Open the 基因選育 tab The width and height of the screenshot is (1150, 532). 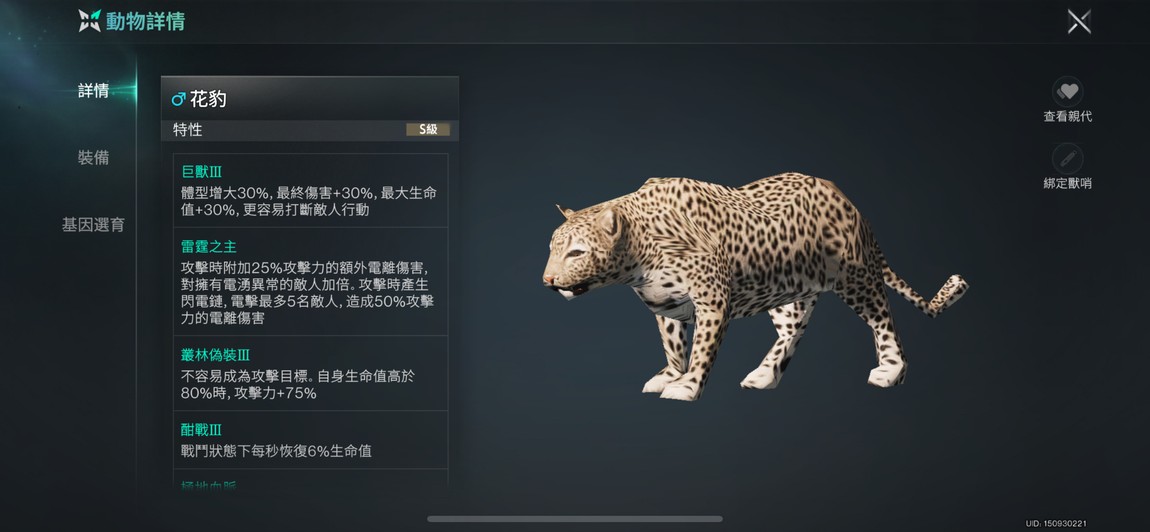point(93,225)
